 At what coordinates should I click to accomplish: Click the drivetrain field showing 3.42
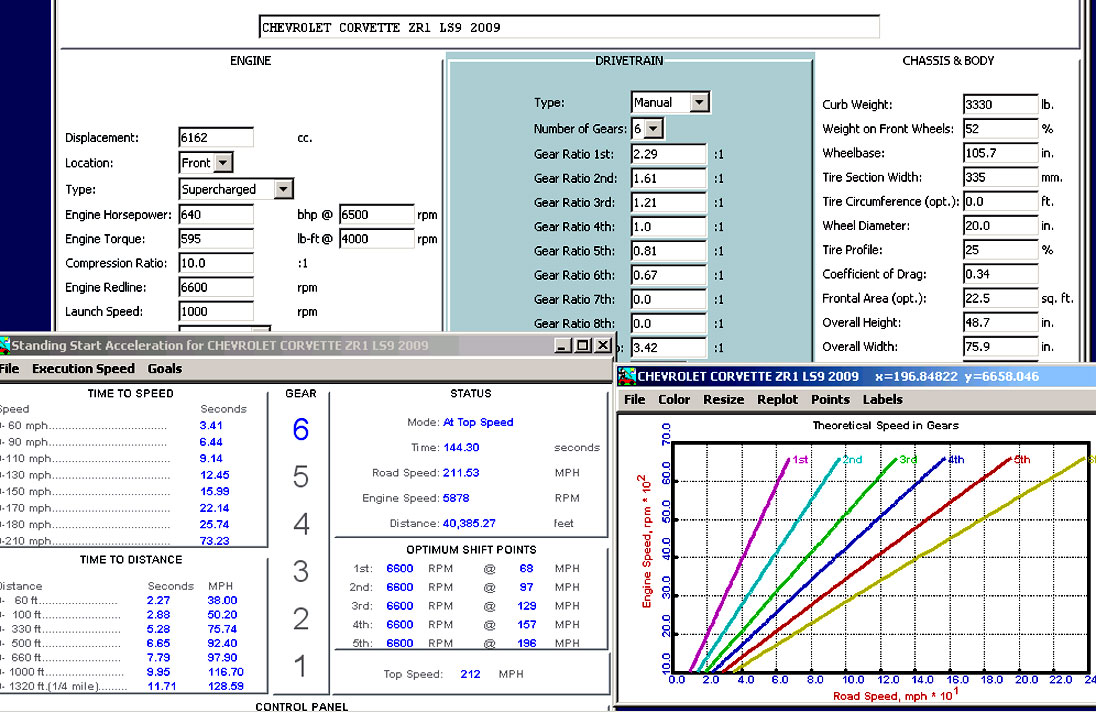668,347
